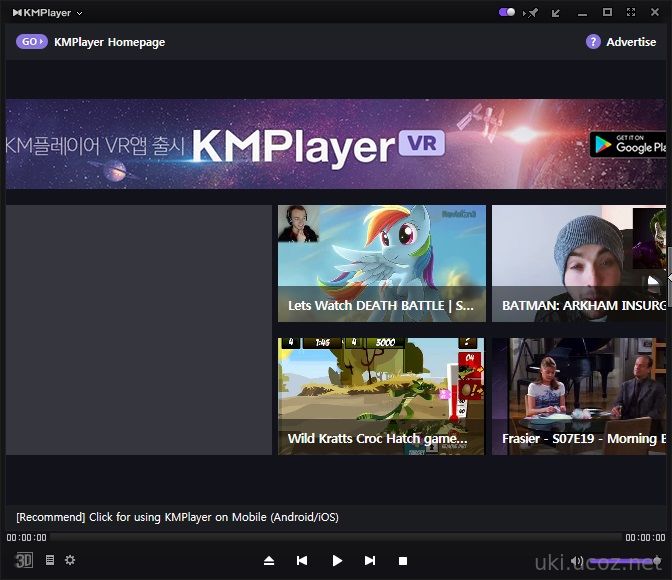Image resolution: width=672 pixels, height=580 pixels.
Task: Open the Advertise link
Action: pos(631,42)
